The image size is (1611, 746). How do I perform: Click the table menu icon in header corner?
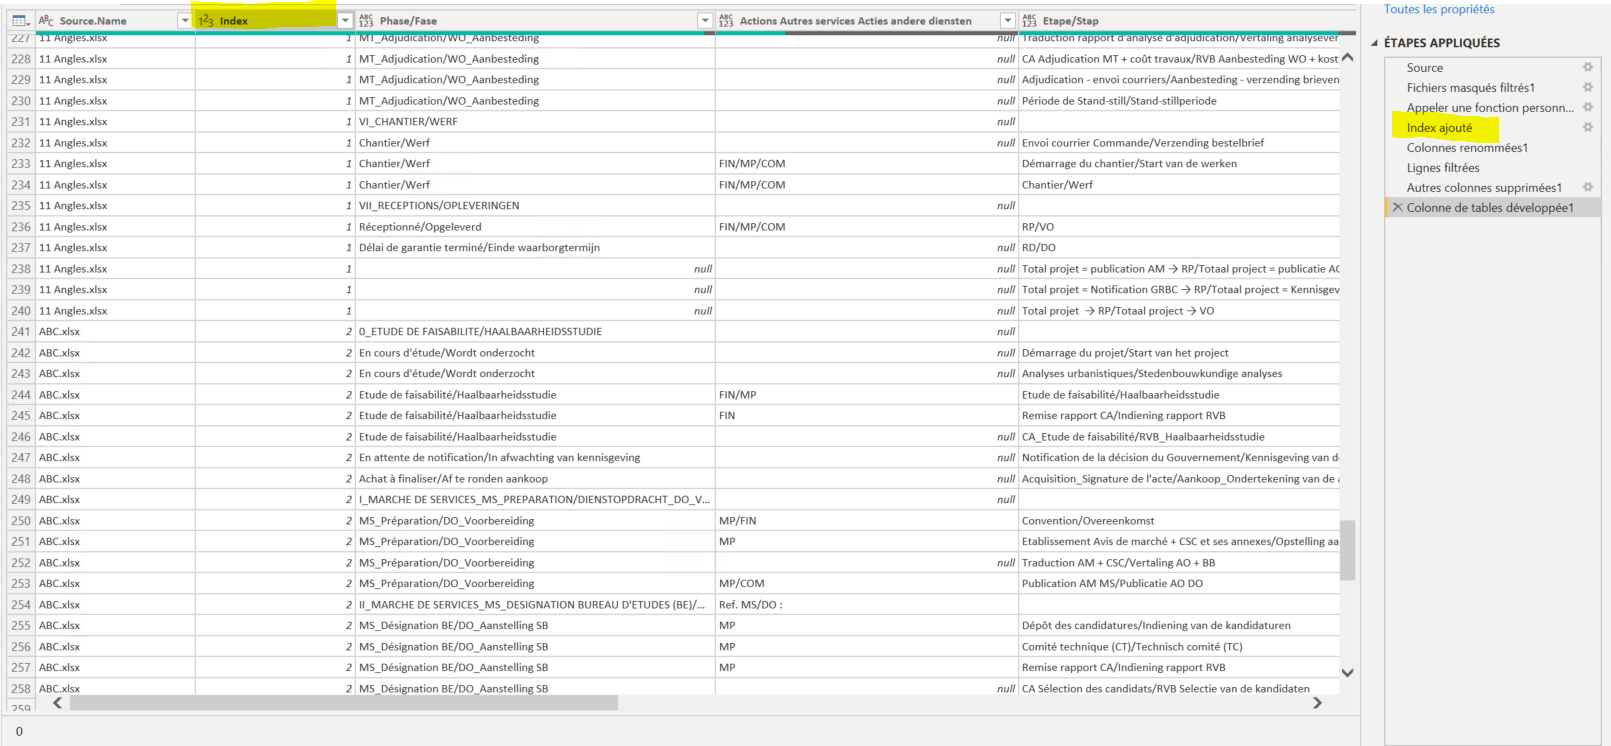coord(19,20)
